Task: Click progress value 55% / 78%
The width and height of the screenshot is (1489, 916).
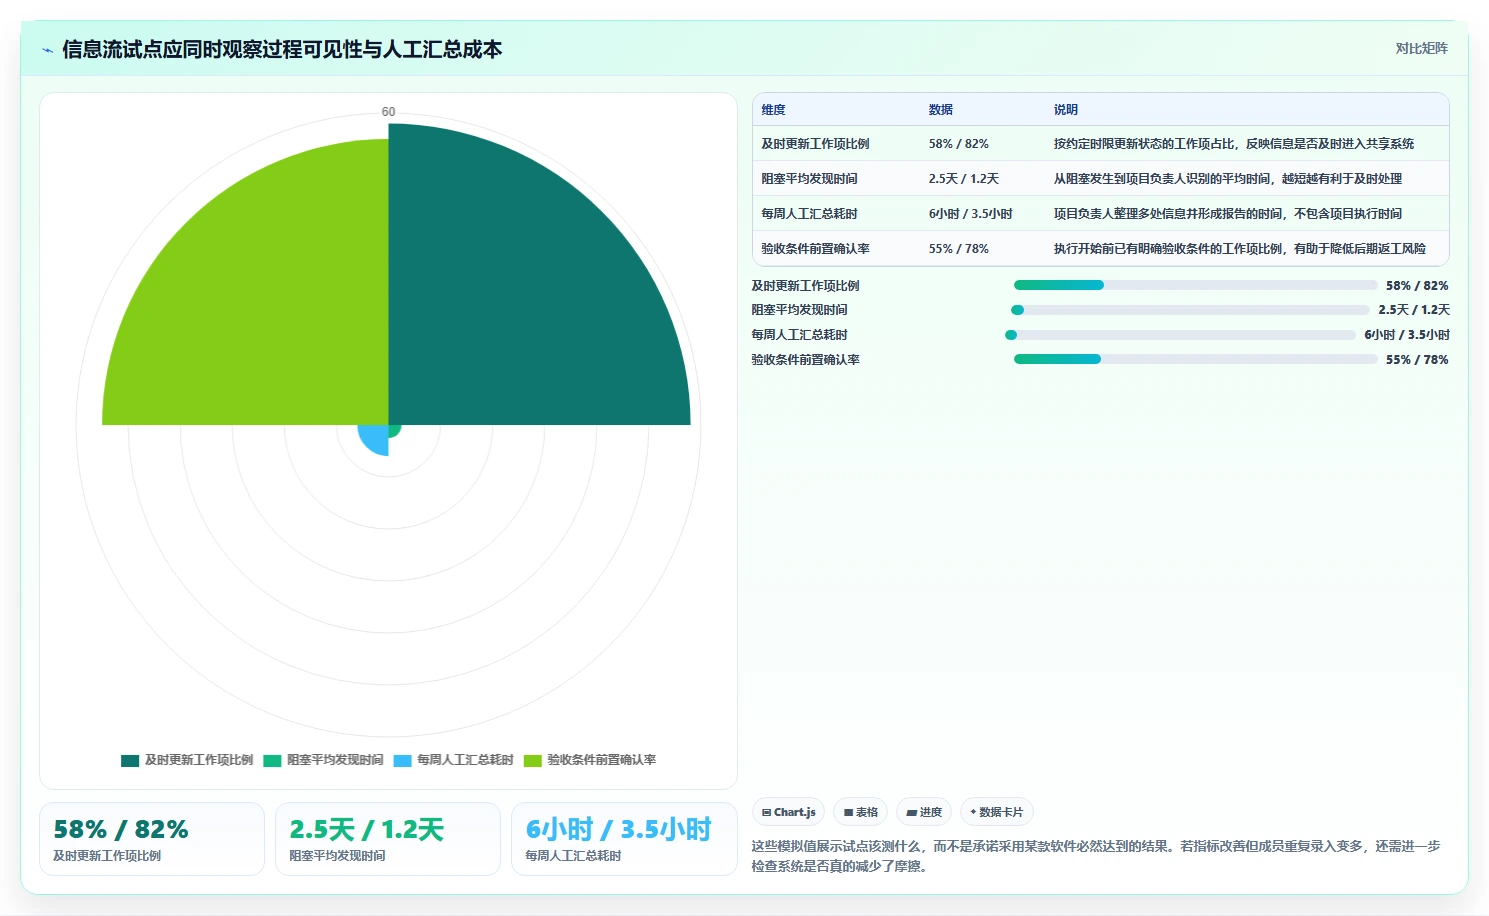Action: [x=1417, y=360]
